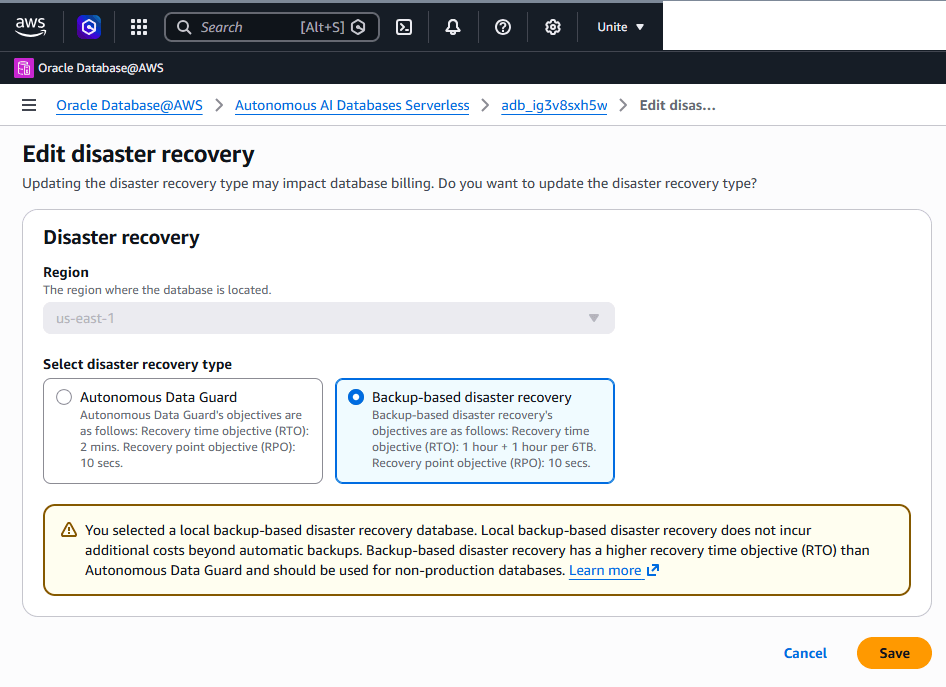Follow the Autonomous AI Databases Serverless breadcrumb
The image size is (946, 687).
click(x=352, y=106)
